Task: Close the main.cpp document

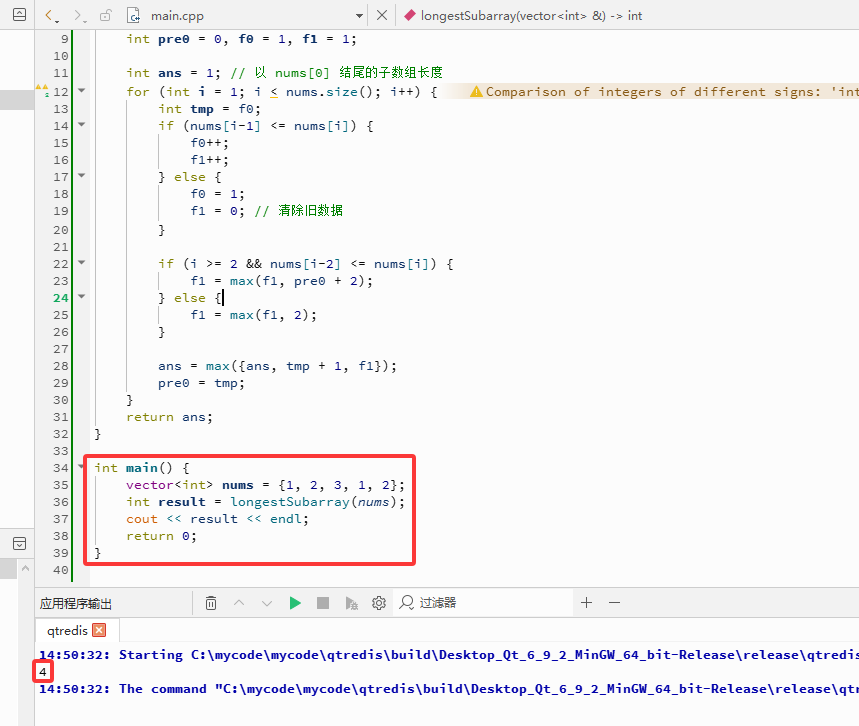Action: coord(382,15)
